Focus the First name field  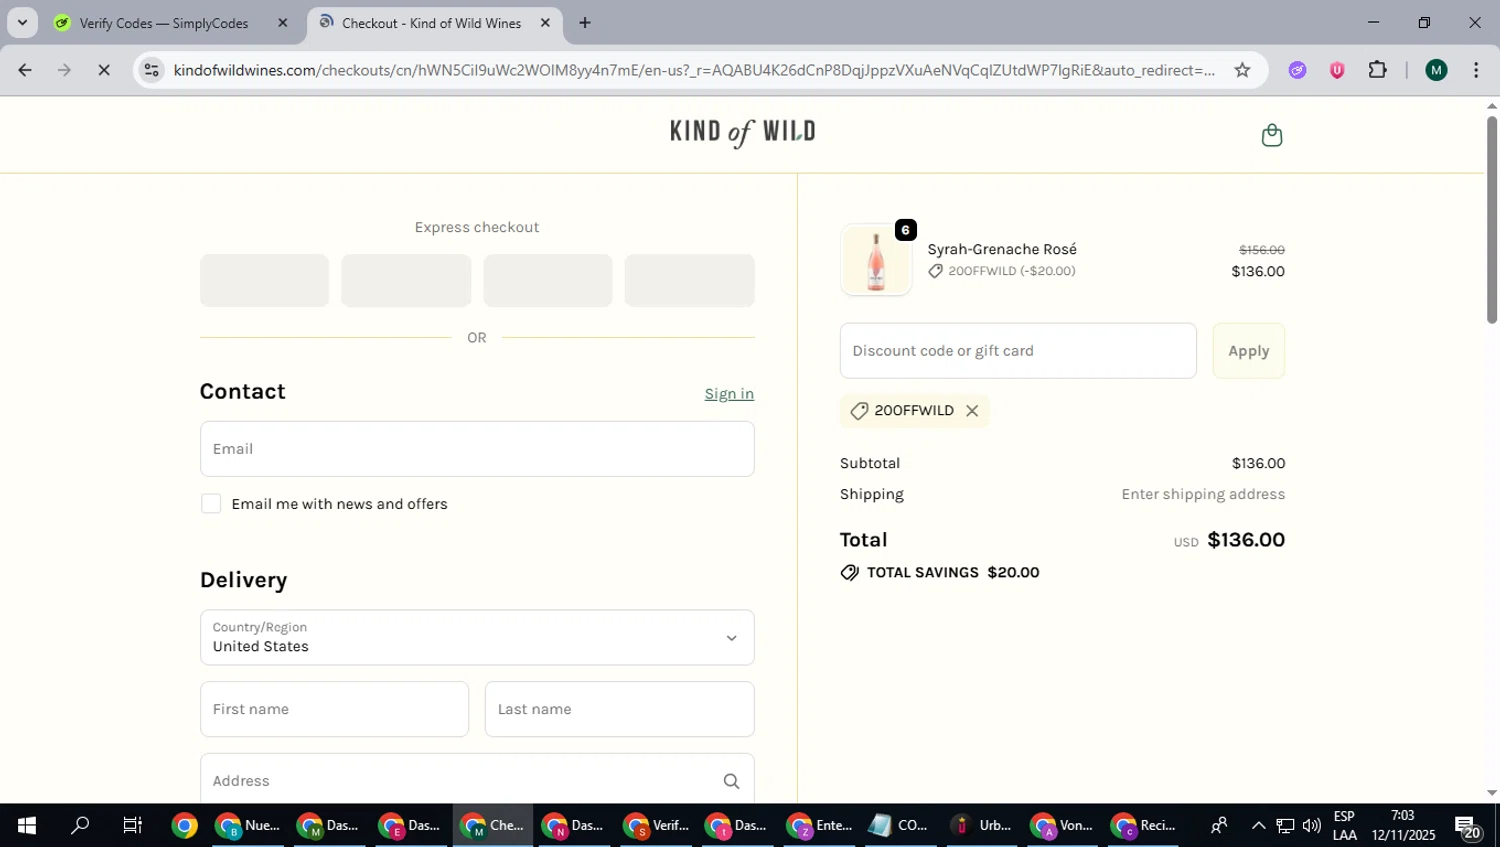tap(334, 709)
